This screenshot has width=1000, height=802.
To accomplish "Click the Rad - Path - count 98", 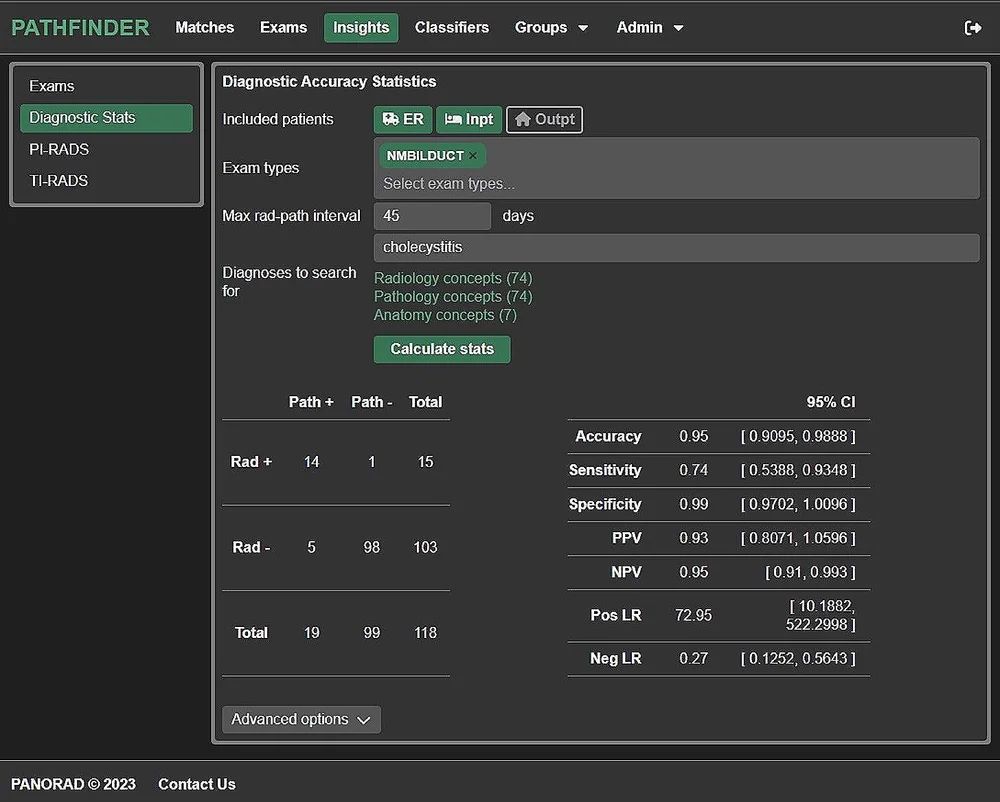I will (371, 547).
